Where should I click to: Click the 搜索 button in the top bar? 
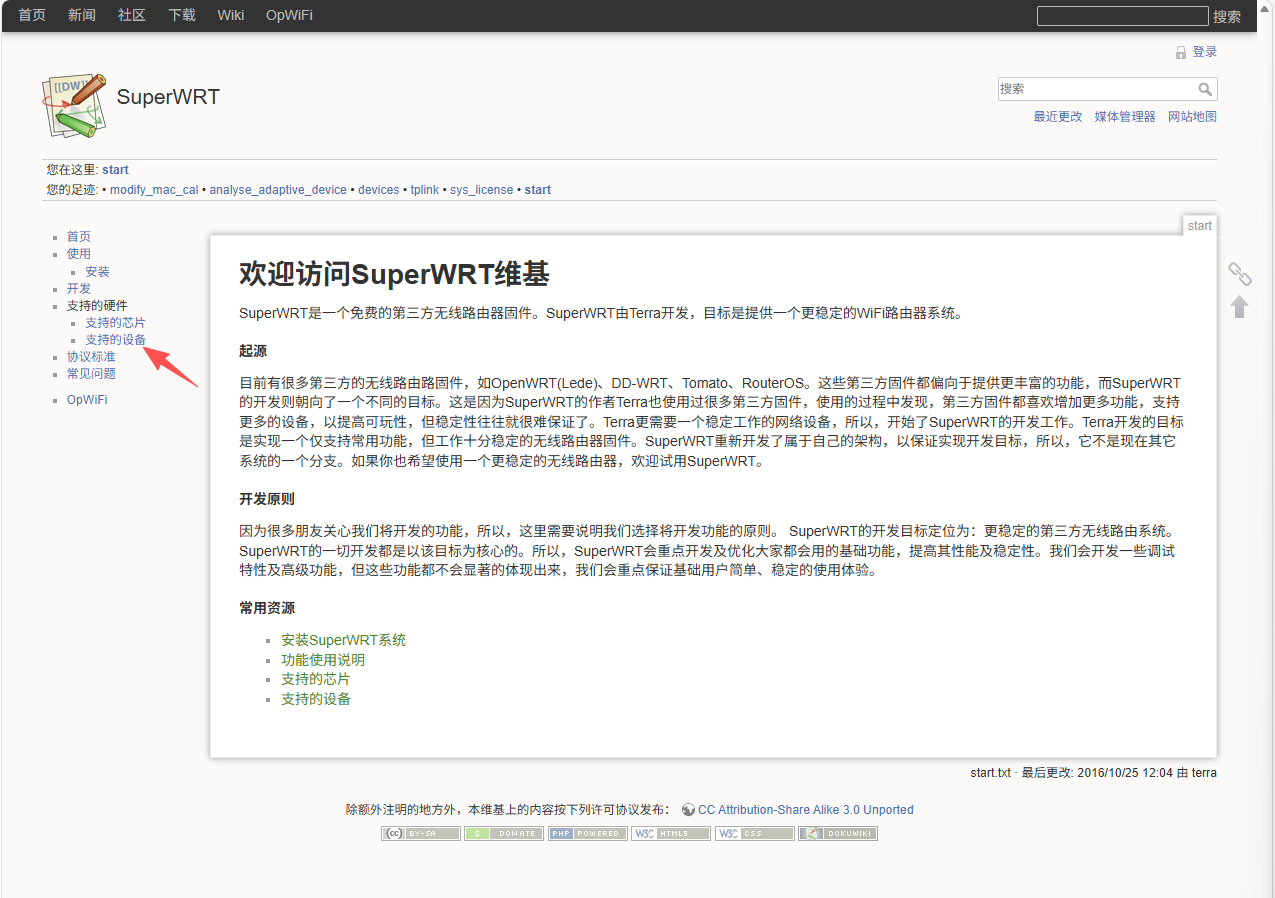coord(1227,16)
